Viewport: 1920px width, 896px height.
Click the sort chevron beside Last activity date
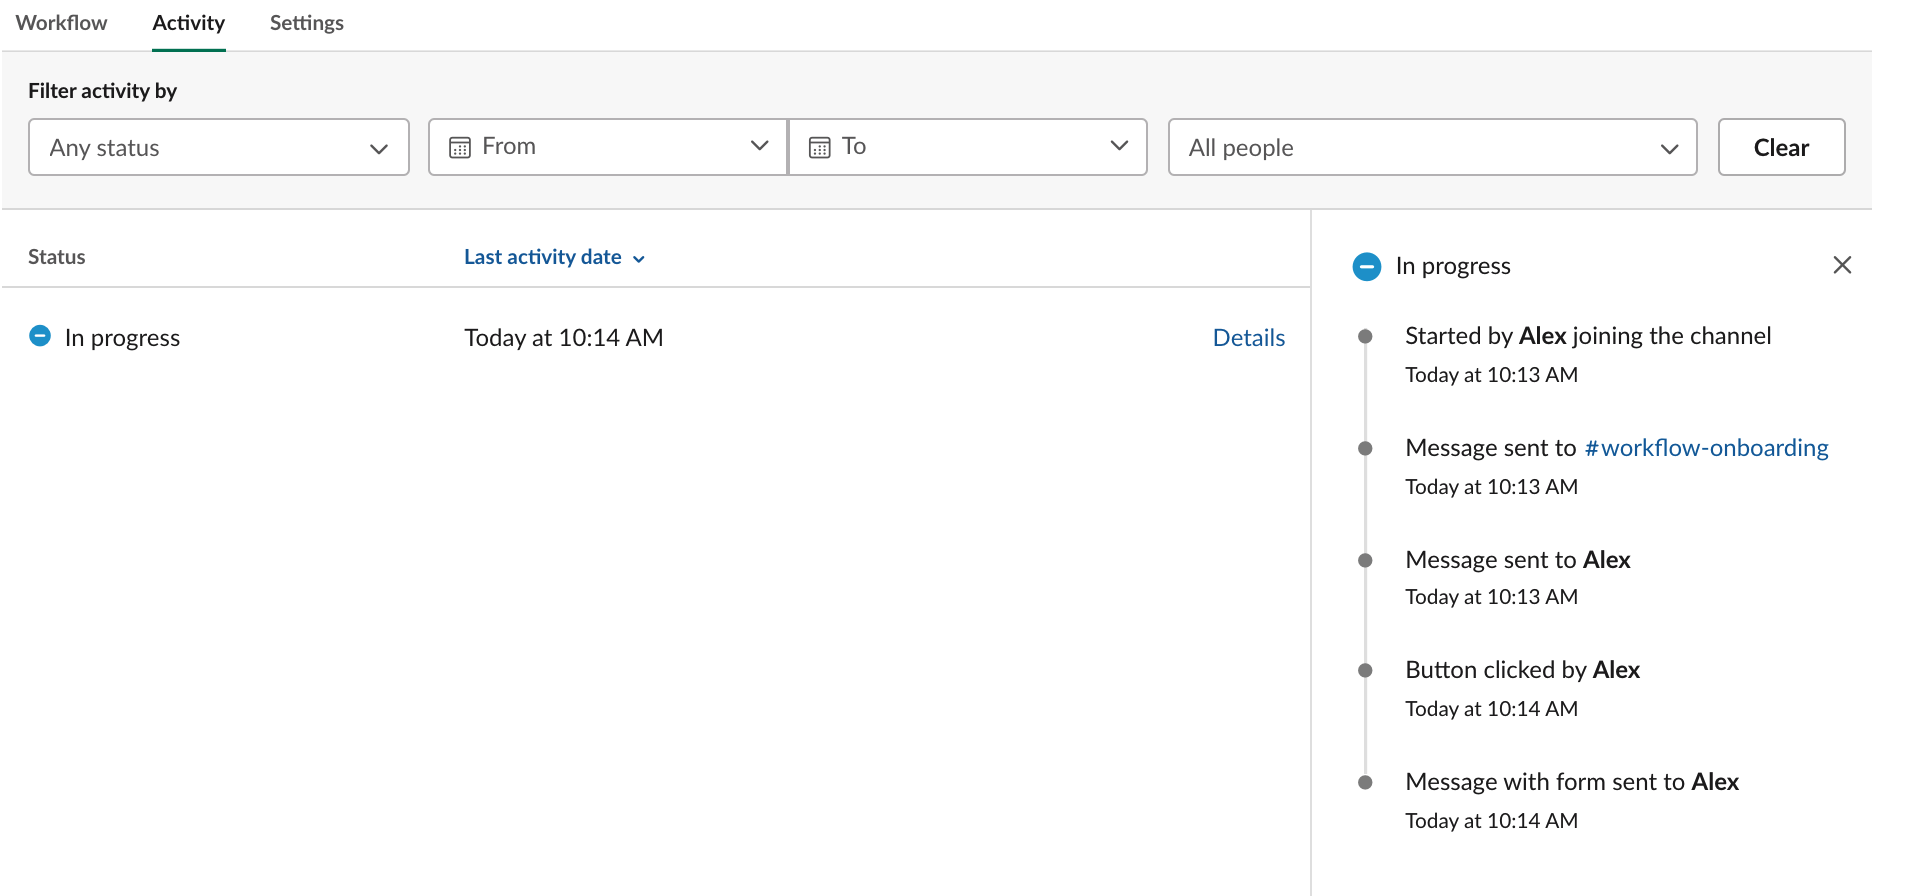coord(639,259)
